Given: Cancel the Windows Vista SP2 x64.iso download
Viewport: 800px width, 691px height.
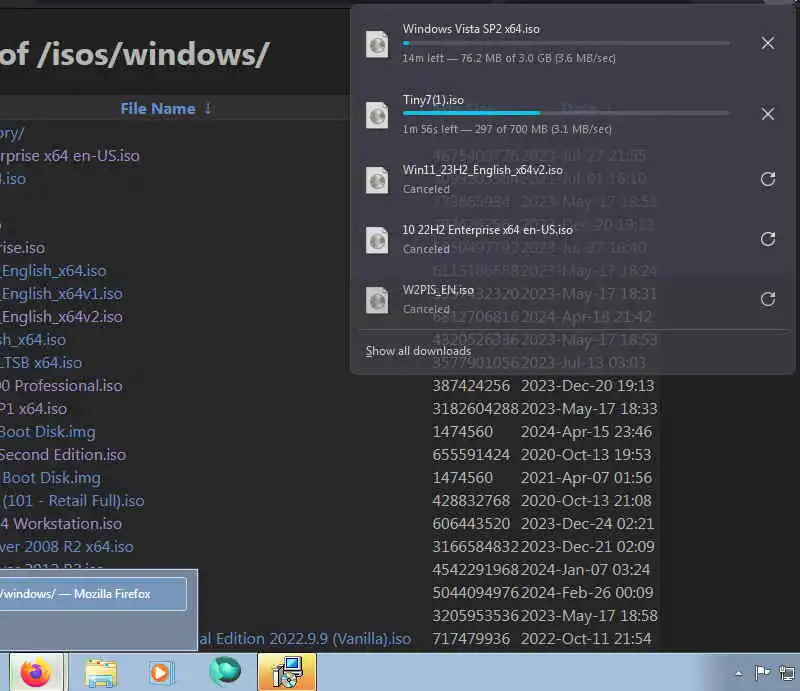Looking at the screenshot, I should point(767,43).
